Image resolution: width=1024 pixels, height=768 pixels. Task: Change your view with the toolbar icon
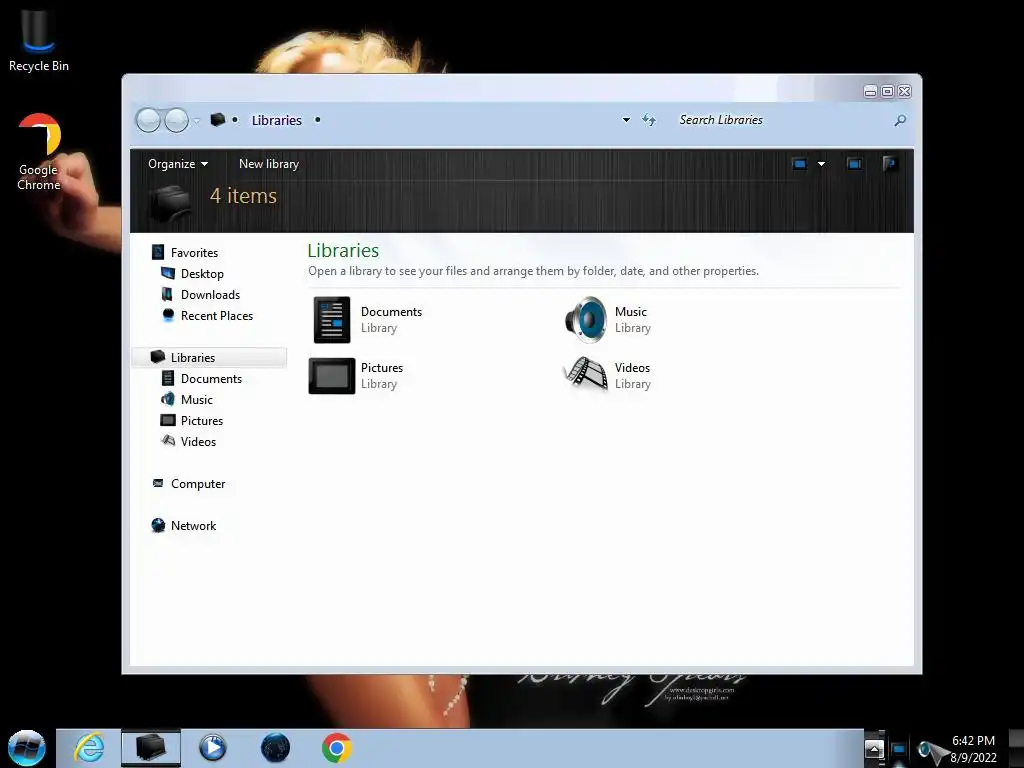click(799, 164)
